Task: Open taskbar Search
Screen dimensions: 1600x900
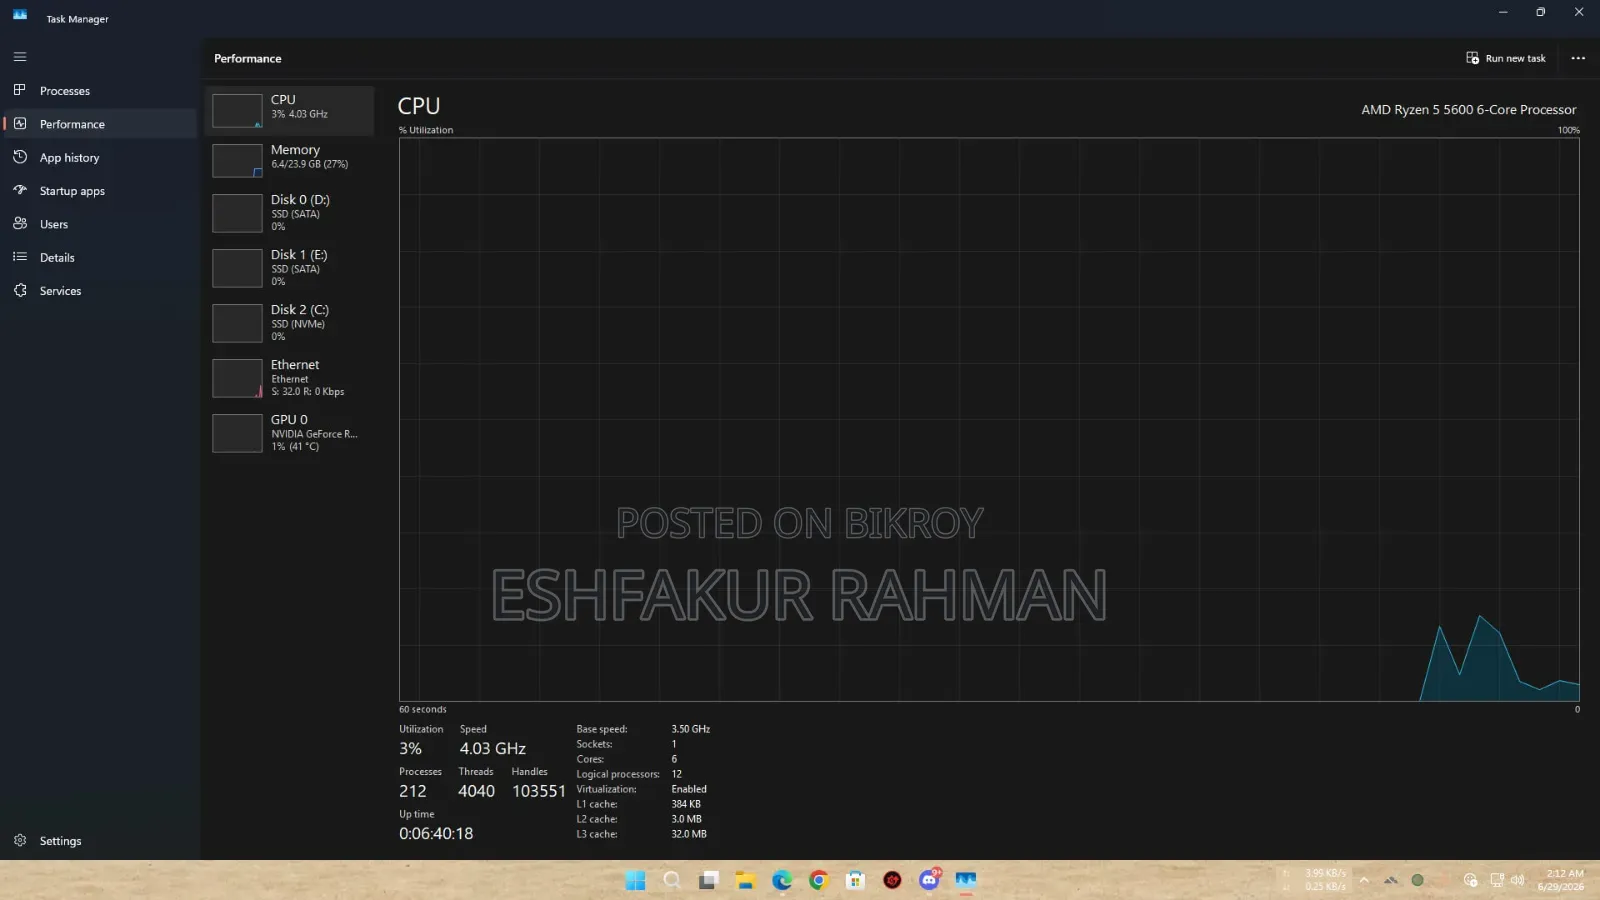Action: [x=672, y=880]
